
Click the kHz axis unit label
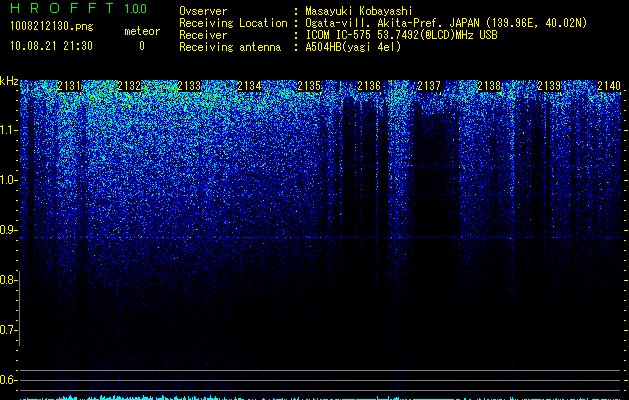(9, 81)
